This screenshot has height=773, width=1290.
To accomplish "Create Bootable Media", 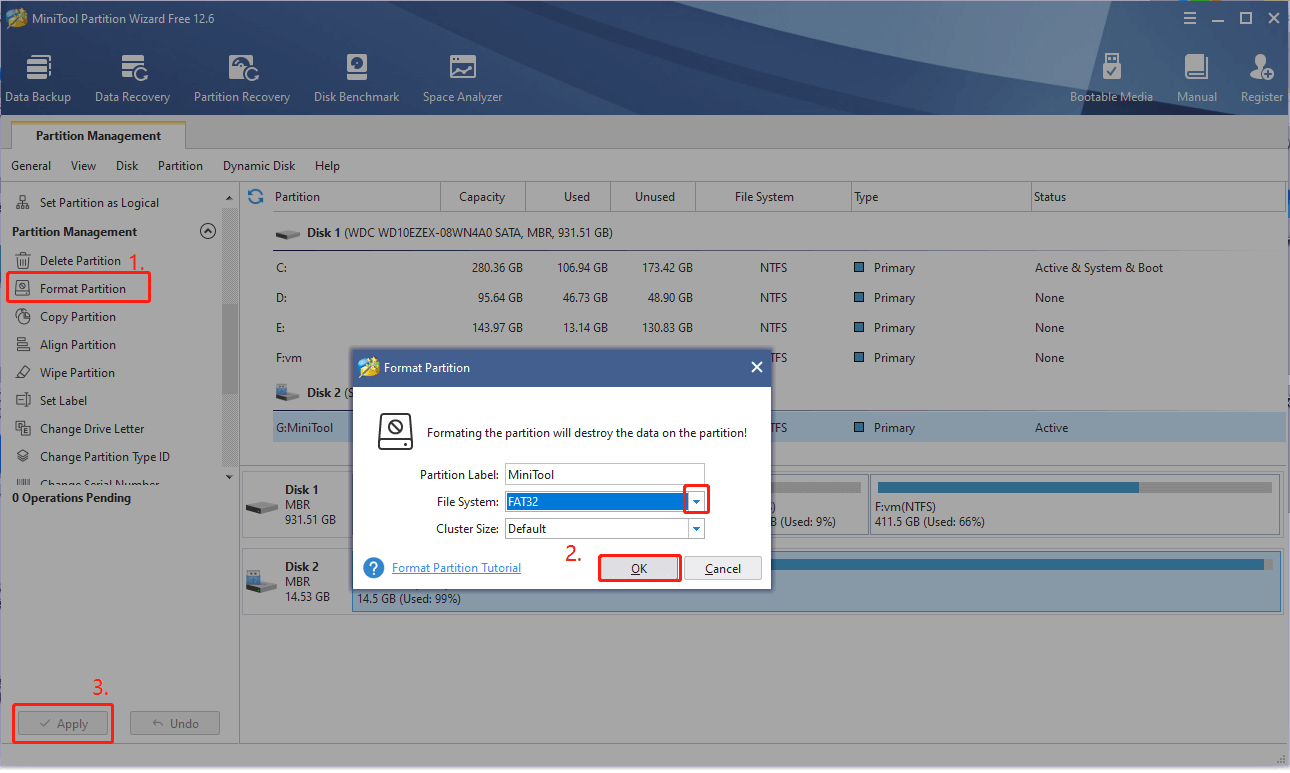I will click(x=1111, y=78).
